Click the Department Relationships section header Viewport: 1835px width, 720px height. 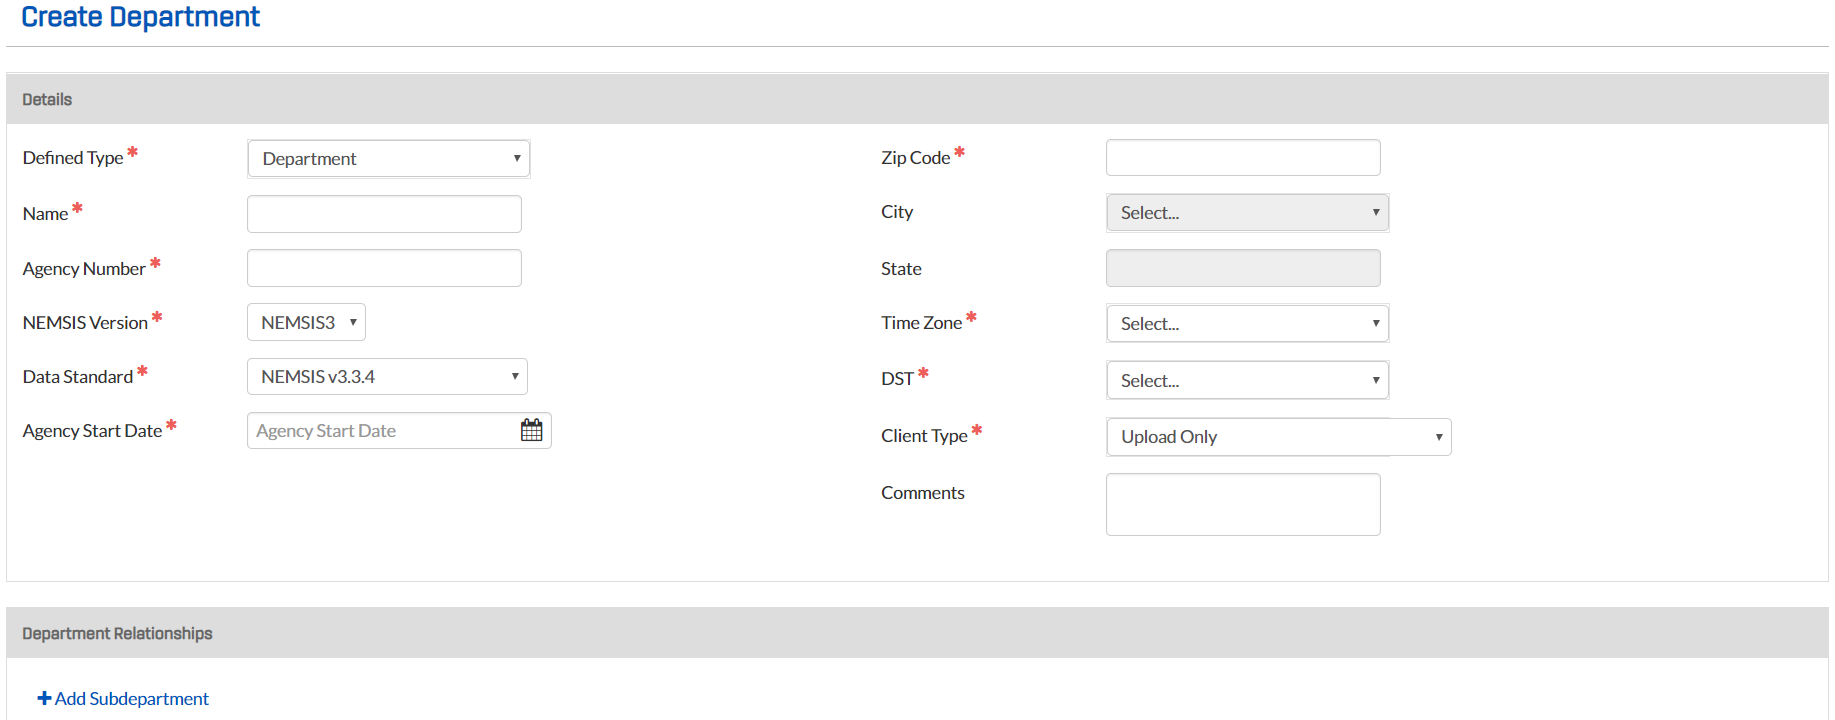pos(917,633)
